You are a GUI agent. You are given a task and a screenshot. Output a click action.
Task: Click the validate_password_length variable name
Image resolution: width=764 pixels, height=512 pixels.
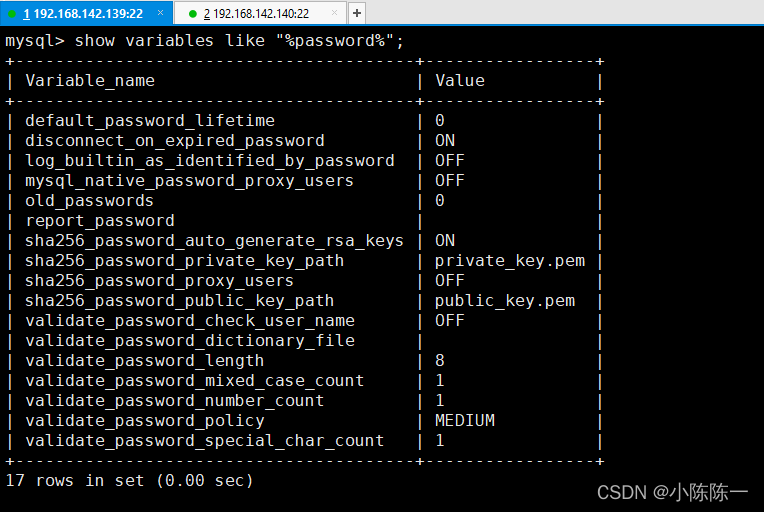pyautogui.click(x=145, y=360)
